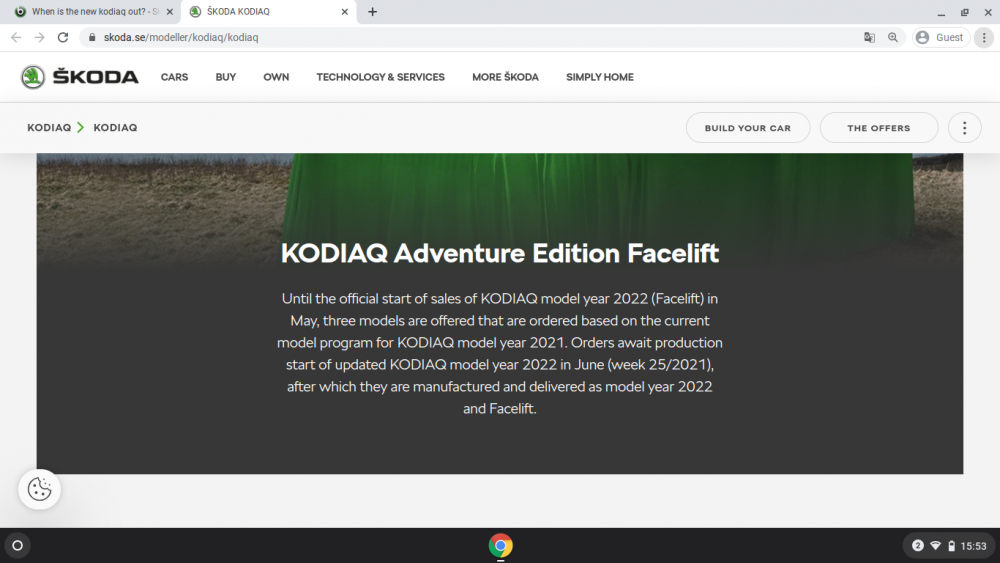Open the OWN menu

tap(276, 77)
